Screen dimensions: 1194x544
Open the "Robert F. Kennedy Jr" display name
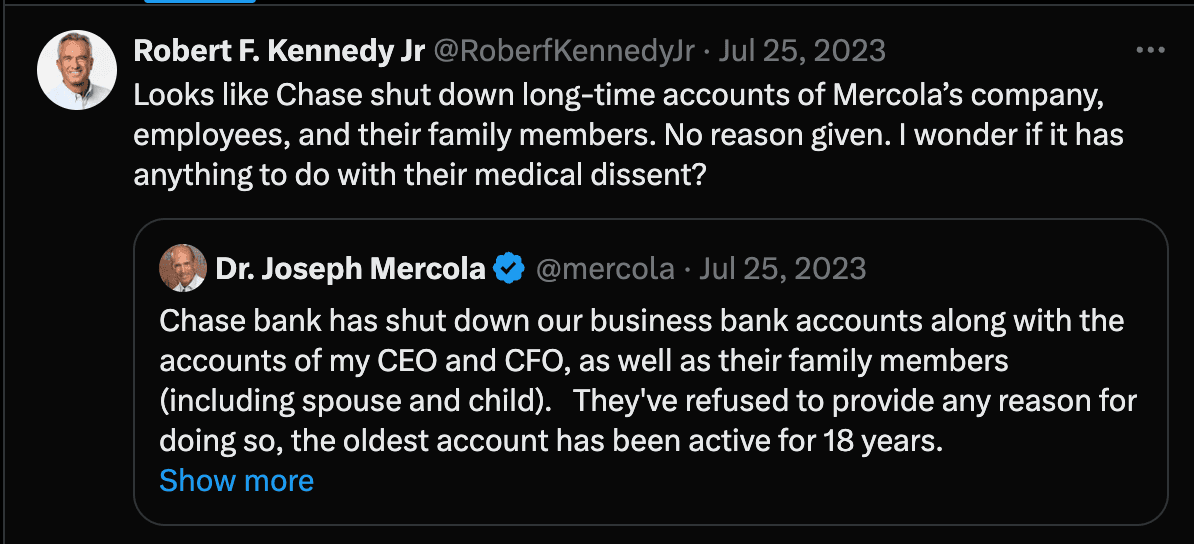[278, 51]
